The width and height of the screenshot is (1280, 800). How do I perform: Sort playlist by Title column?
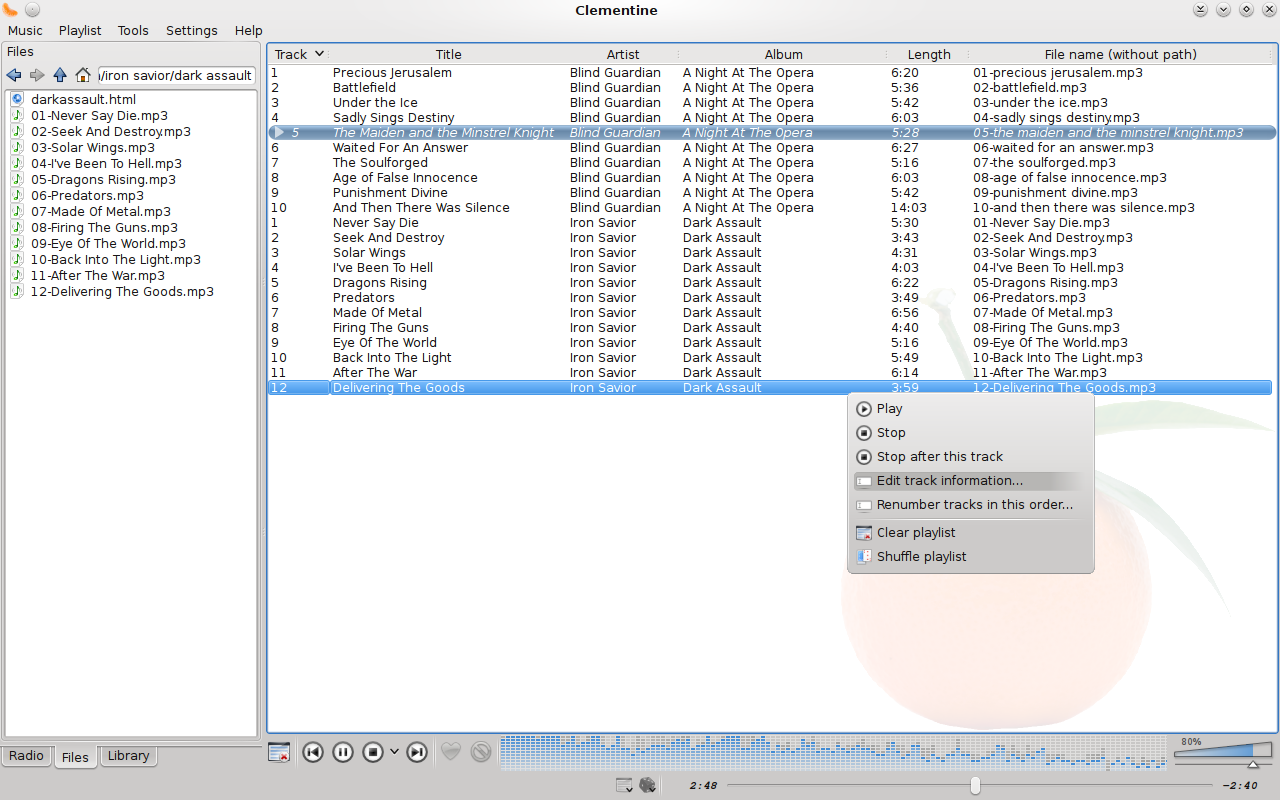(x=449, y=54)
